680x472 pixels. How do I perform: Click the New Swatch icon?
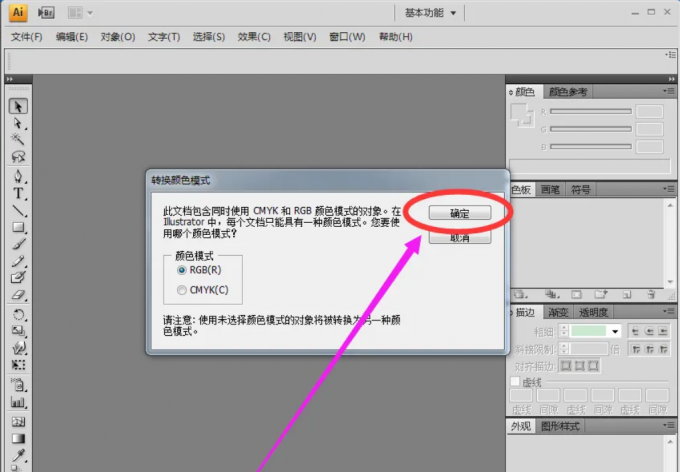pos(627,295)
